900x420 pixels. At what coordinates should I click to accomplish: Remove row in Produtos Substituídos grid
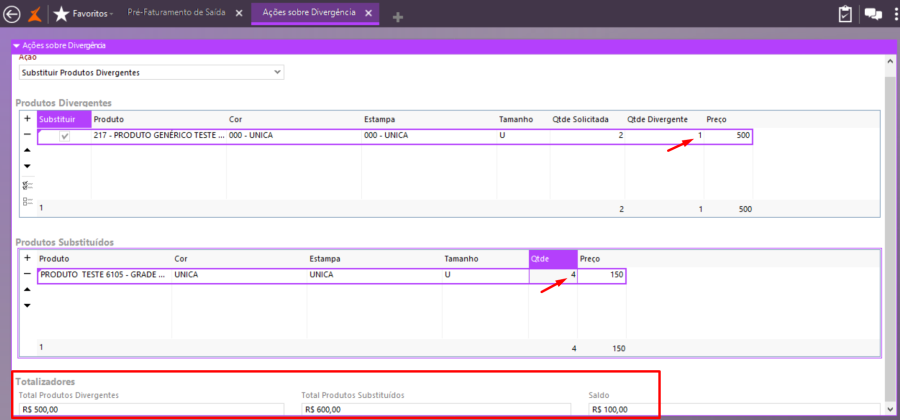(x=27, y=274)
